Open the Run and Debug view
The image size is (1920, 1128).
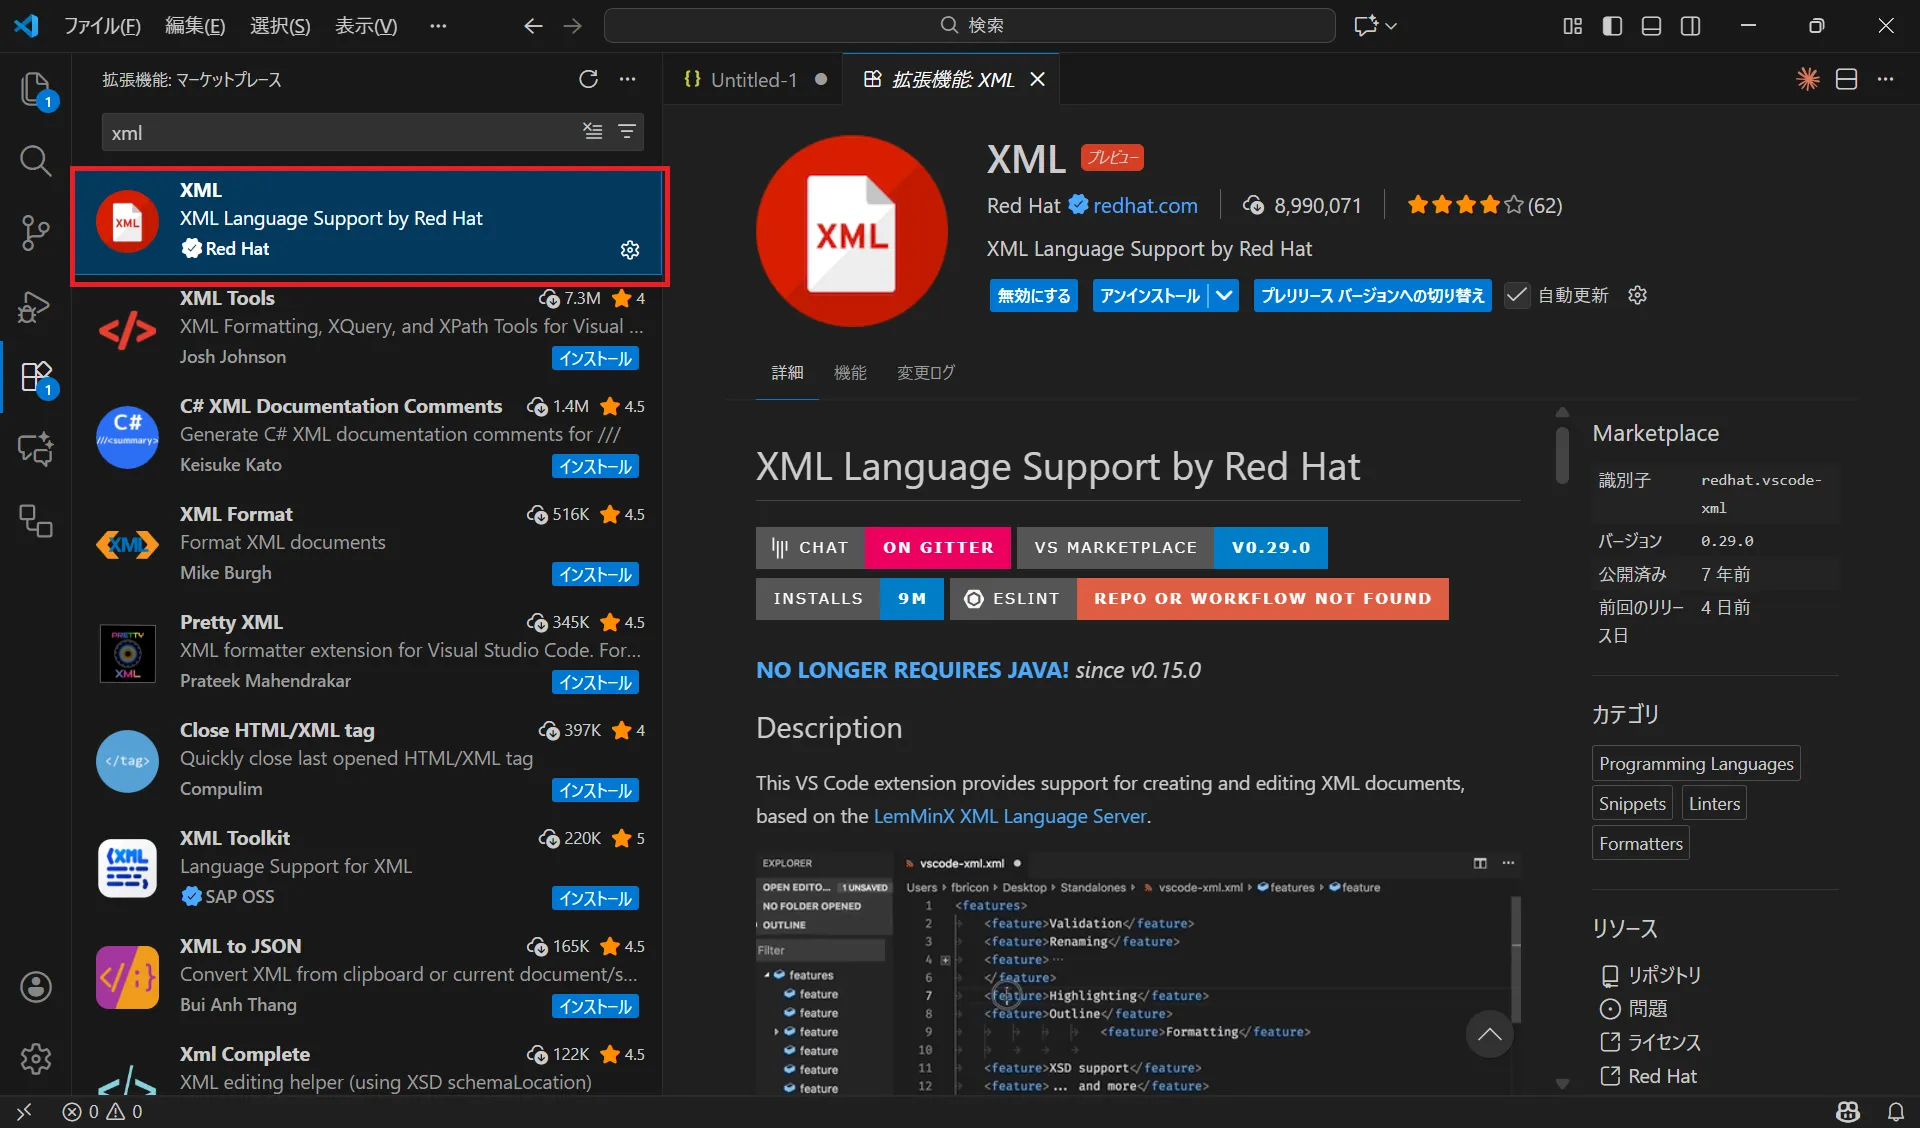[35, 307]
